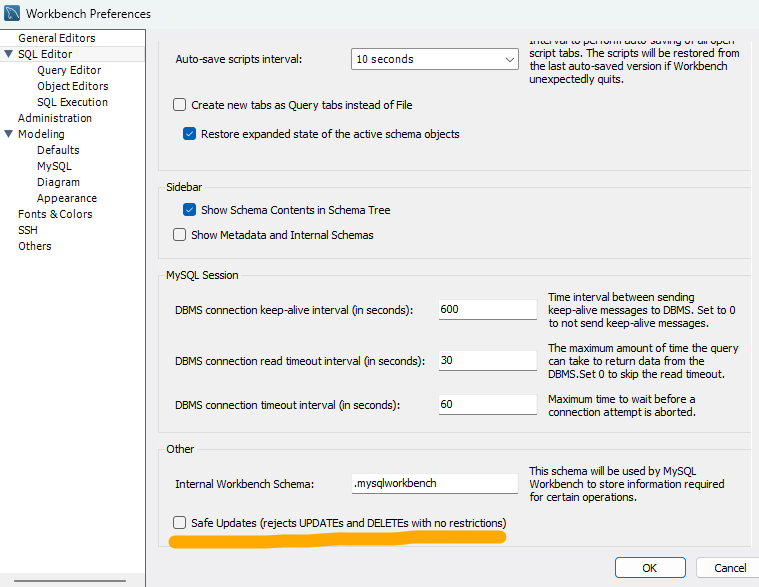This screenshot has height=587, width=759.
Task: Select the Modeling category
Action: tap(41, 134)
